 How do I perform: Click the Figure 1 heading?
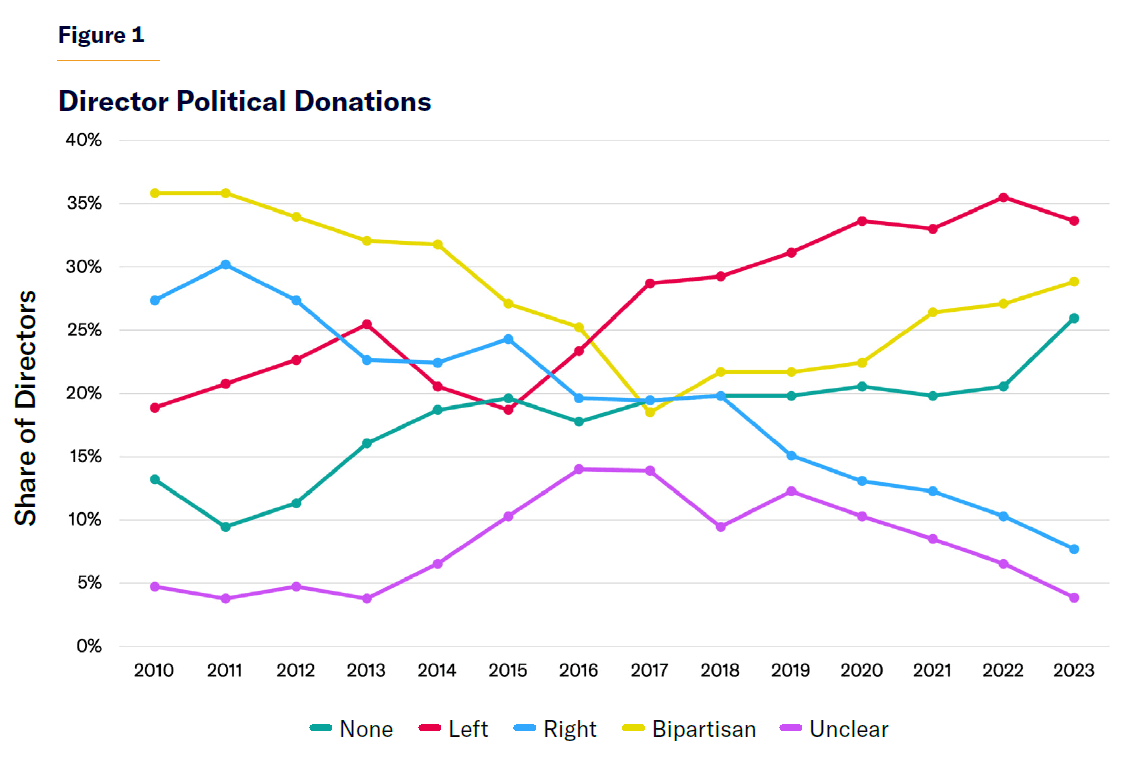coord(101,35)
